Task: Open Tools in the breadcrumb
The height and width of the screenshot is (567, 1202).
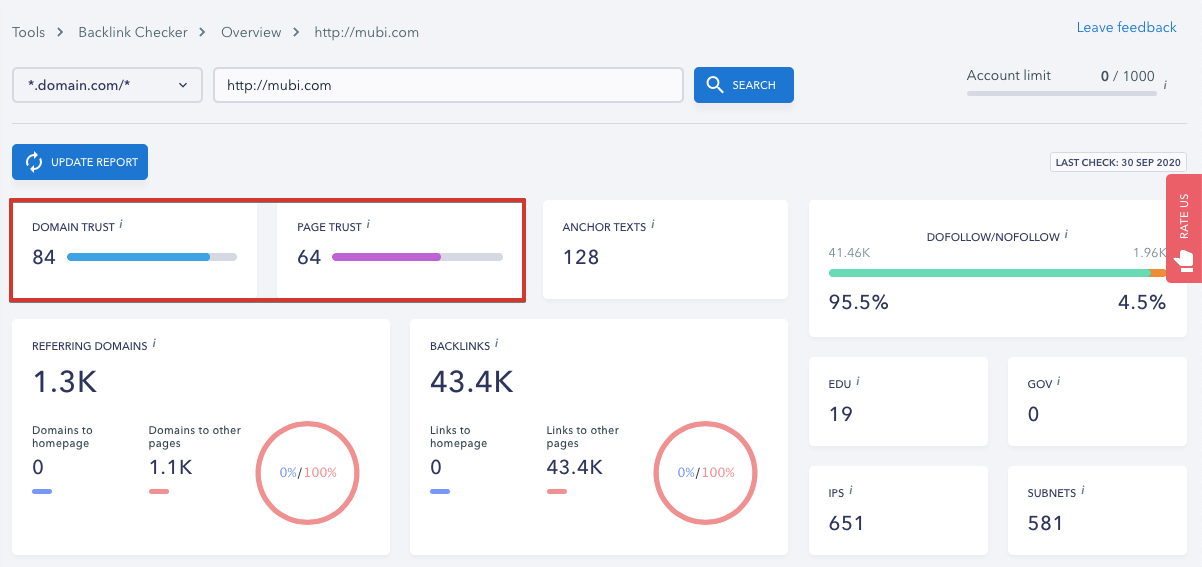Action: tap(28, 32)
